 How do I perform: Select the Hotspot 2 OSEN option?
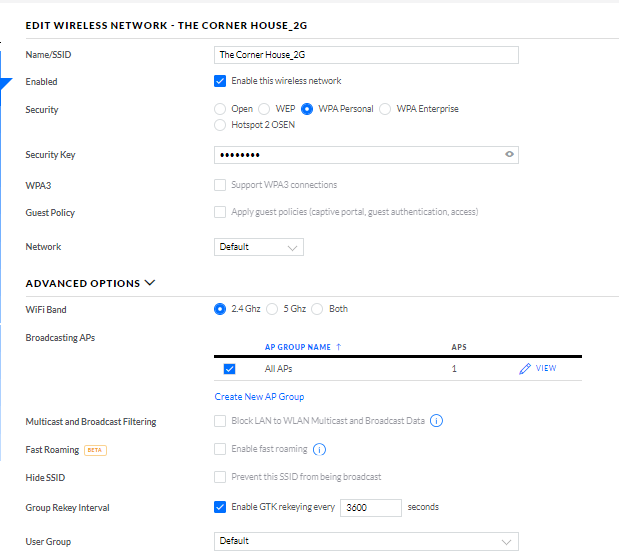point(220,125)
